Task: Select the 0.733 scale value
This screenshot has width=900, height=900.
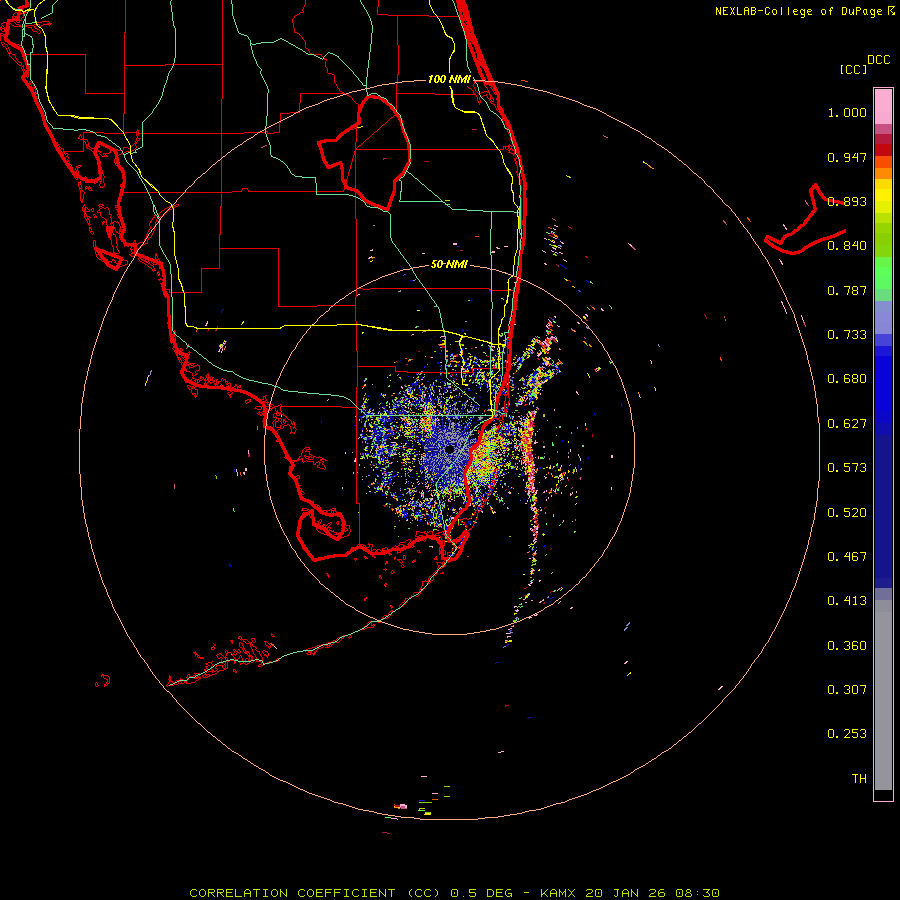Action: [847, 335]
